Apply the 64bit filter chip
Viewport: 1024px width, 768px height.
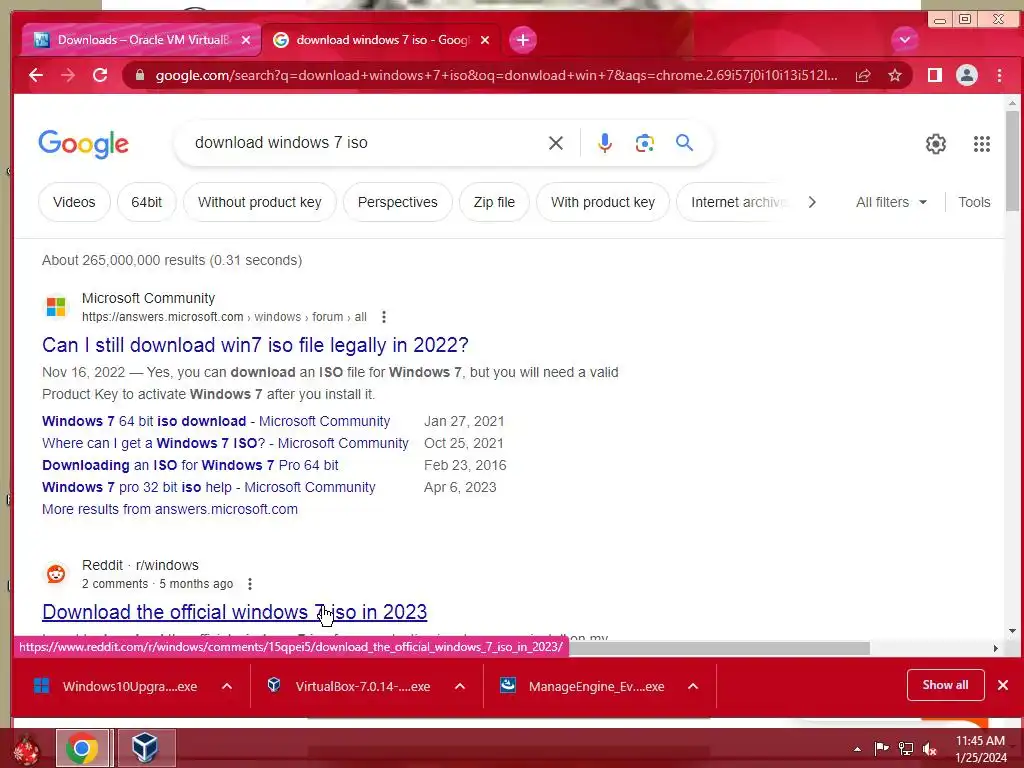[x=146, y=202]
